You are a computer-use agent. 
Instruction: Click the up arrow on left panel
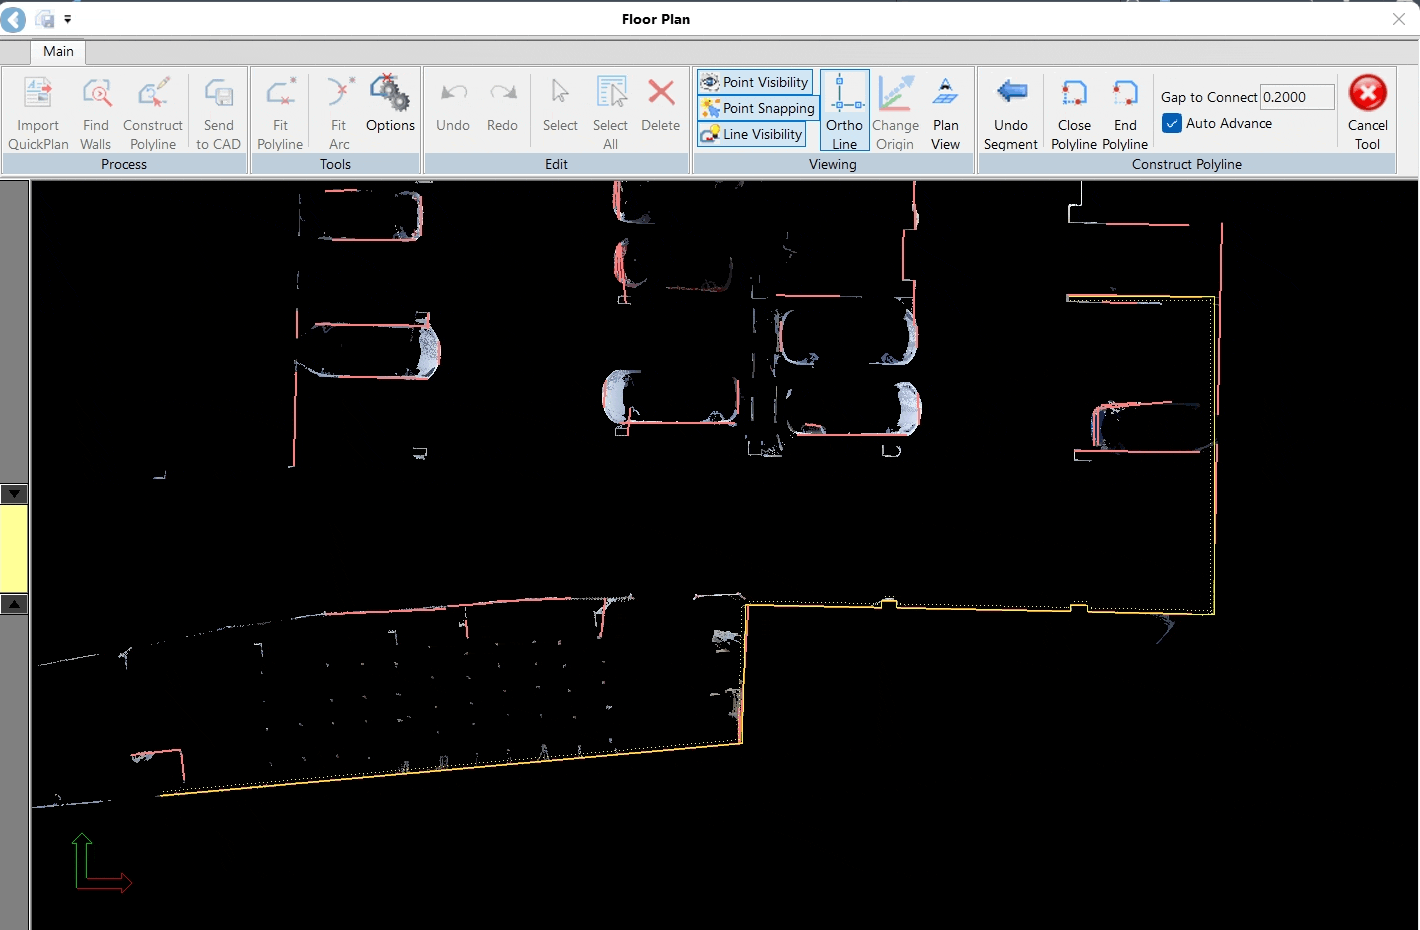[x=14, y=604]
